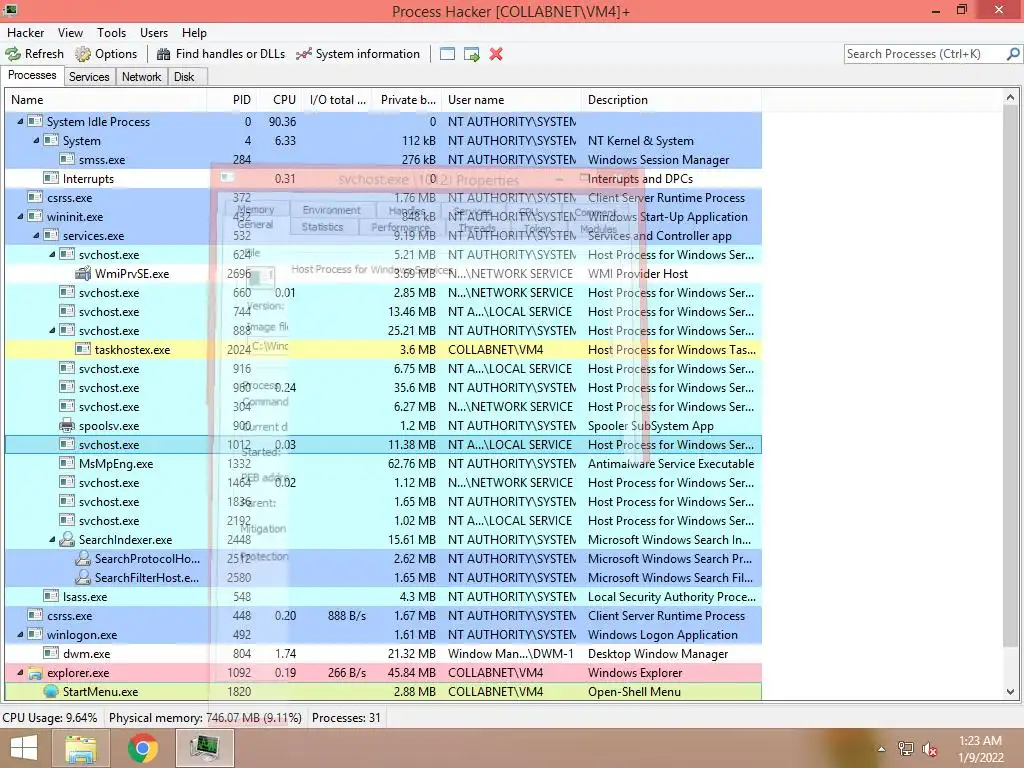Open the Help menu

[194, 33]
